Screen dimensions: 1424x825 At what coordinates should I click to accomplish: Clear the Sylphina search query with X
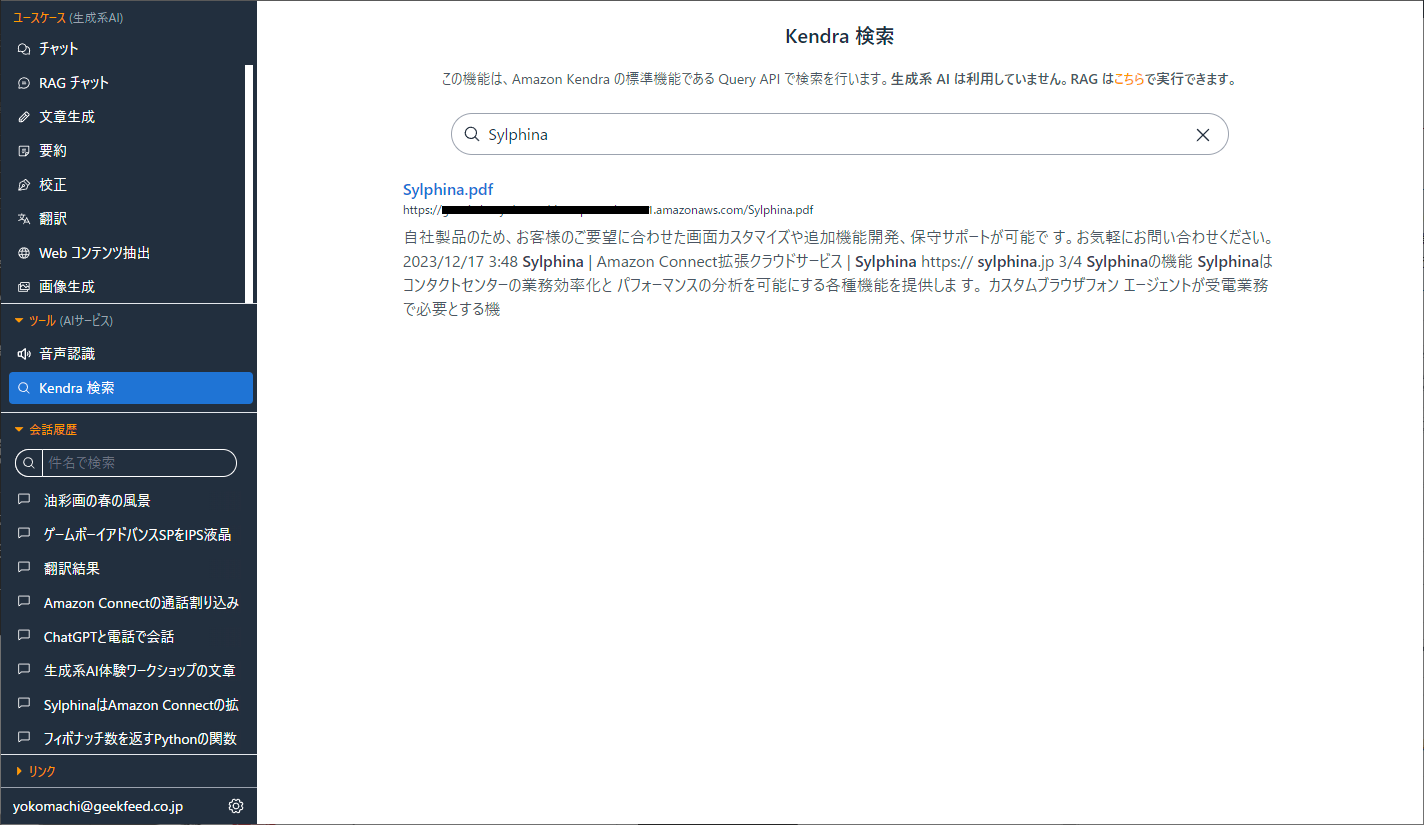click(x=1203, y=135)
